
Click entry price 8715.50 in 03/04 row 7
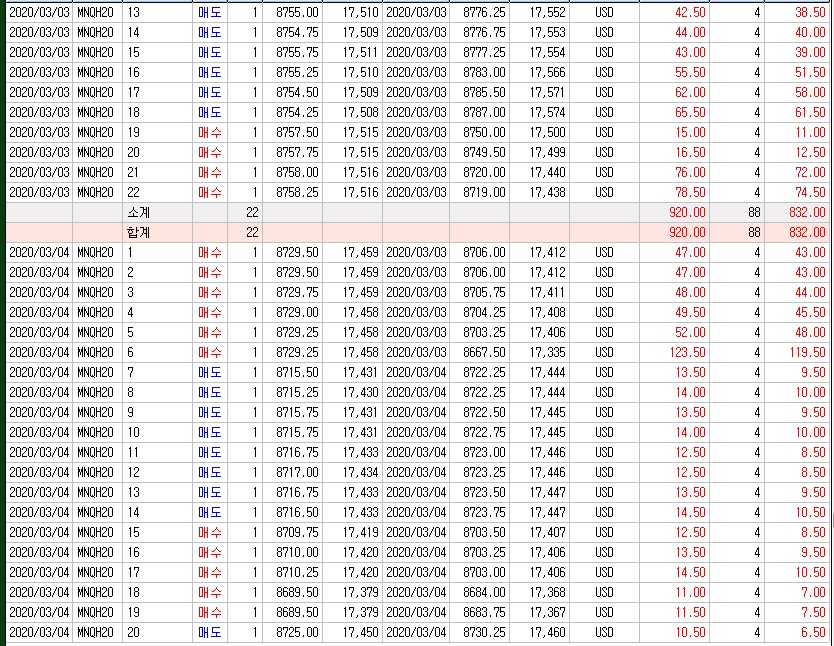tap(297, 372)
